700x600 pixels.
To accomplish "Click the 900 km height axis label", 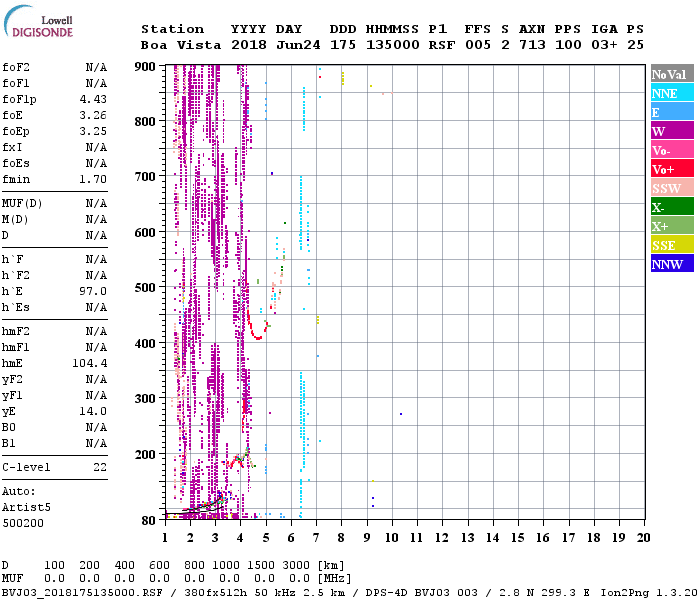I will pos(145,67).
